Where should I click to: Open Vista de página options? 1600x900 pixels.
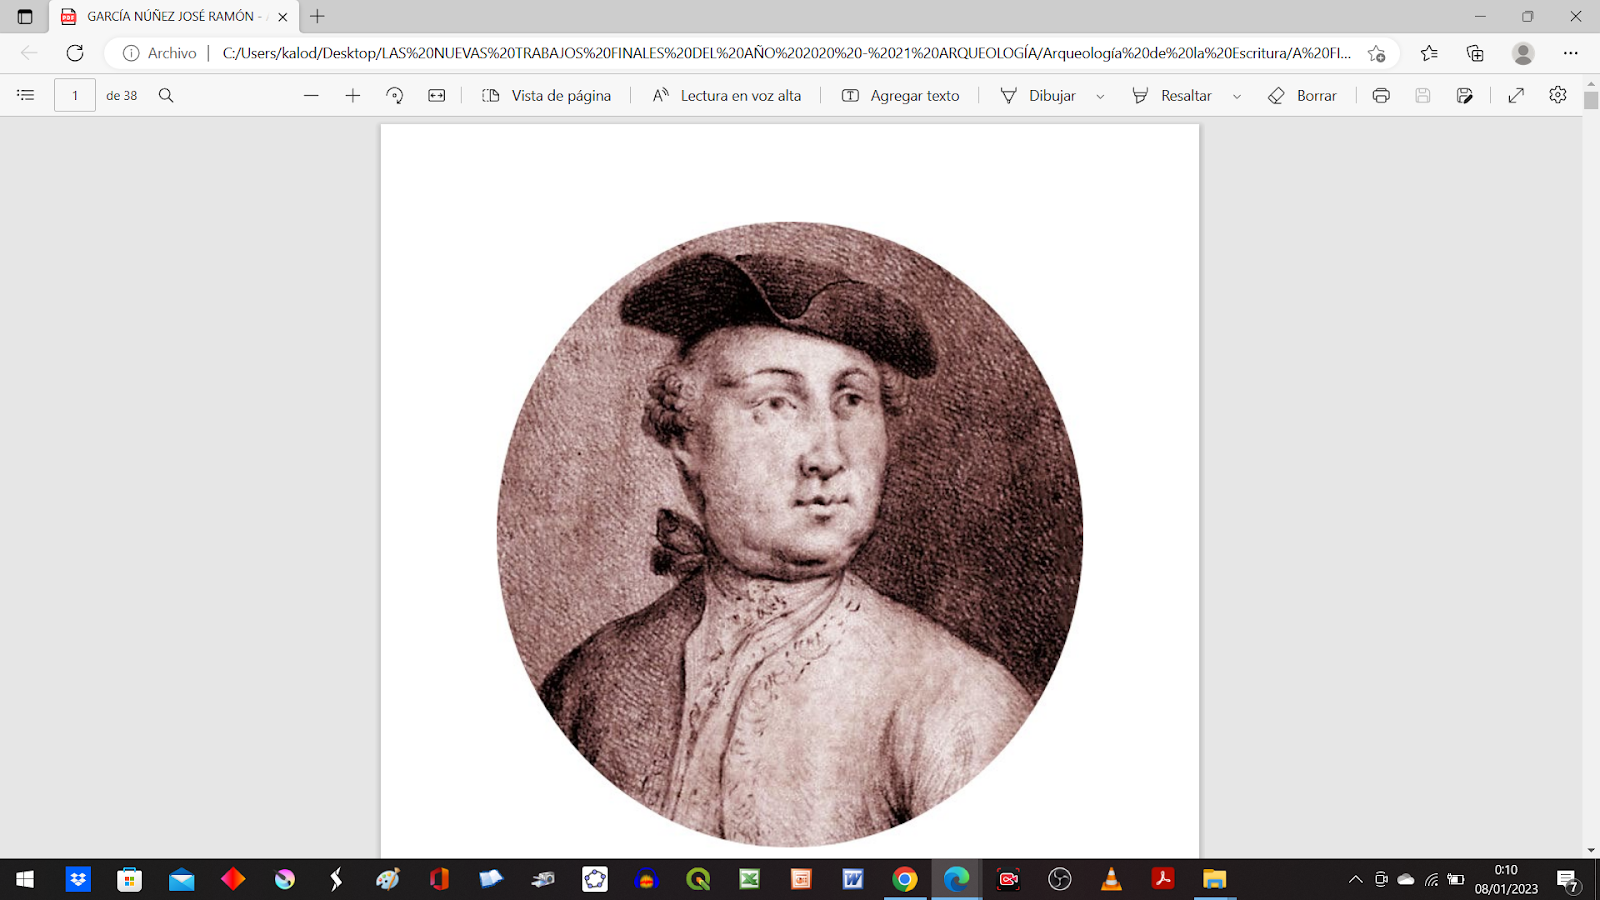[546, 95]
